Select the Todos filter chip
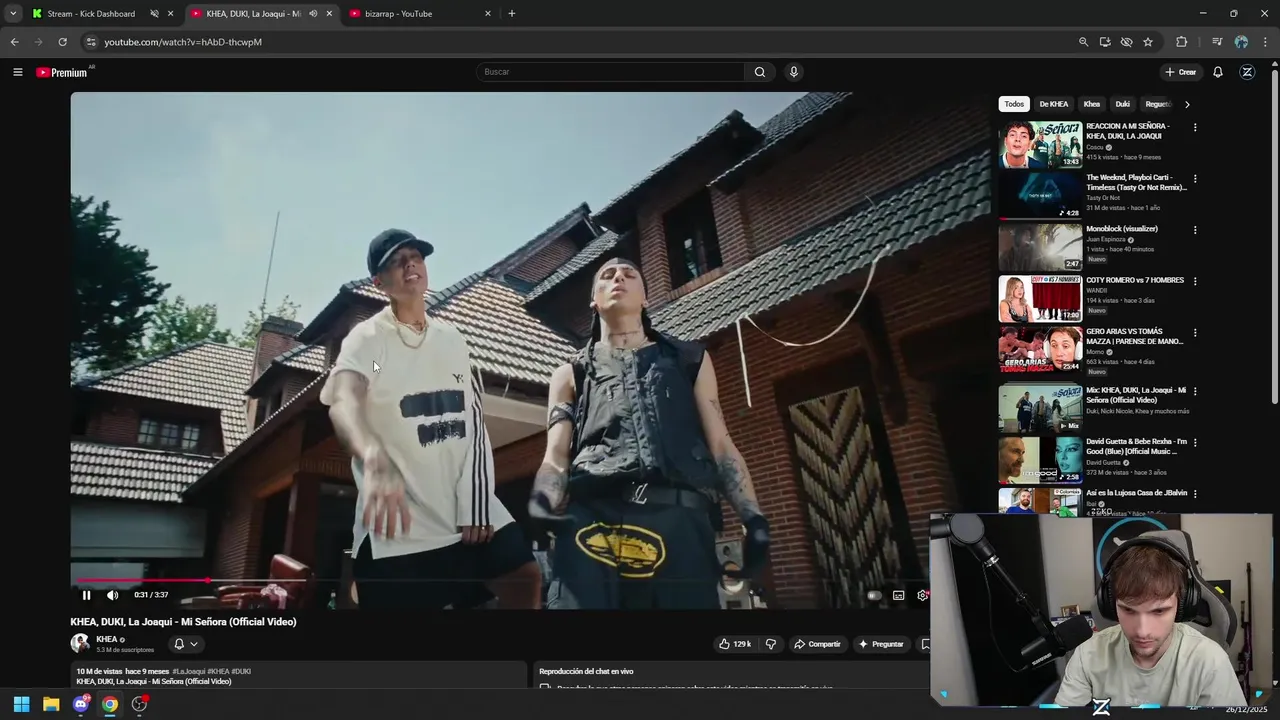 (x=1014, y=104)
